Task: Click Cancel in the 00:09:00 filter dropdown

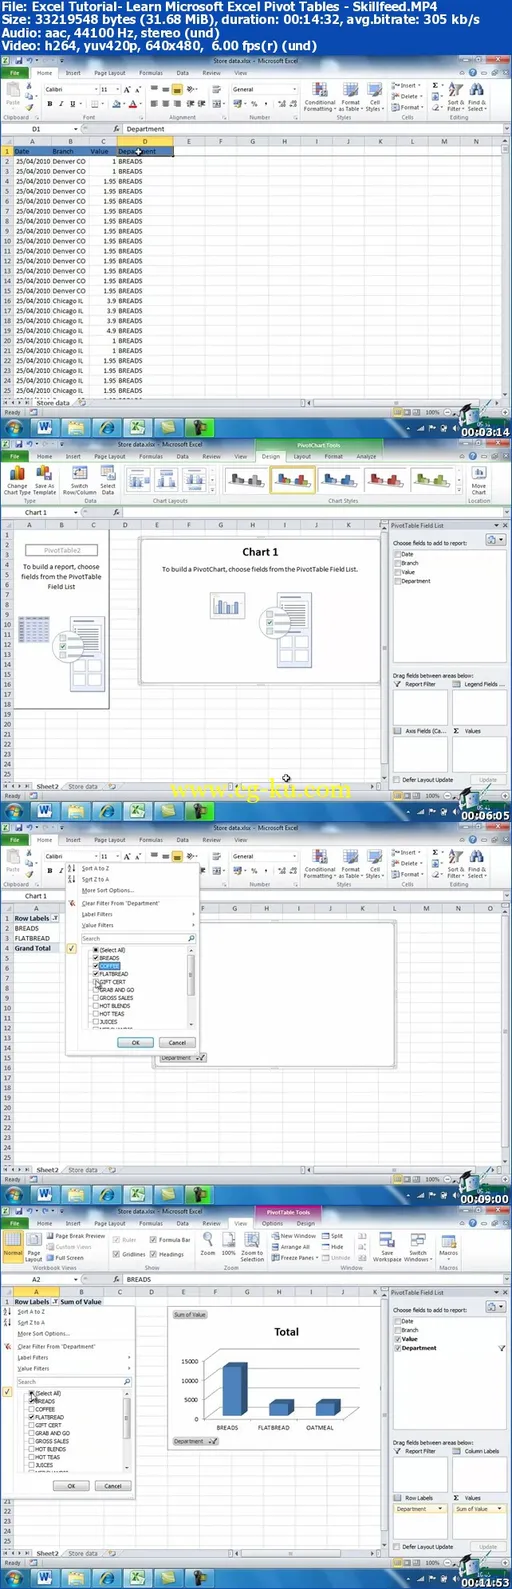Action: 177,1042
